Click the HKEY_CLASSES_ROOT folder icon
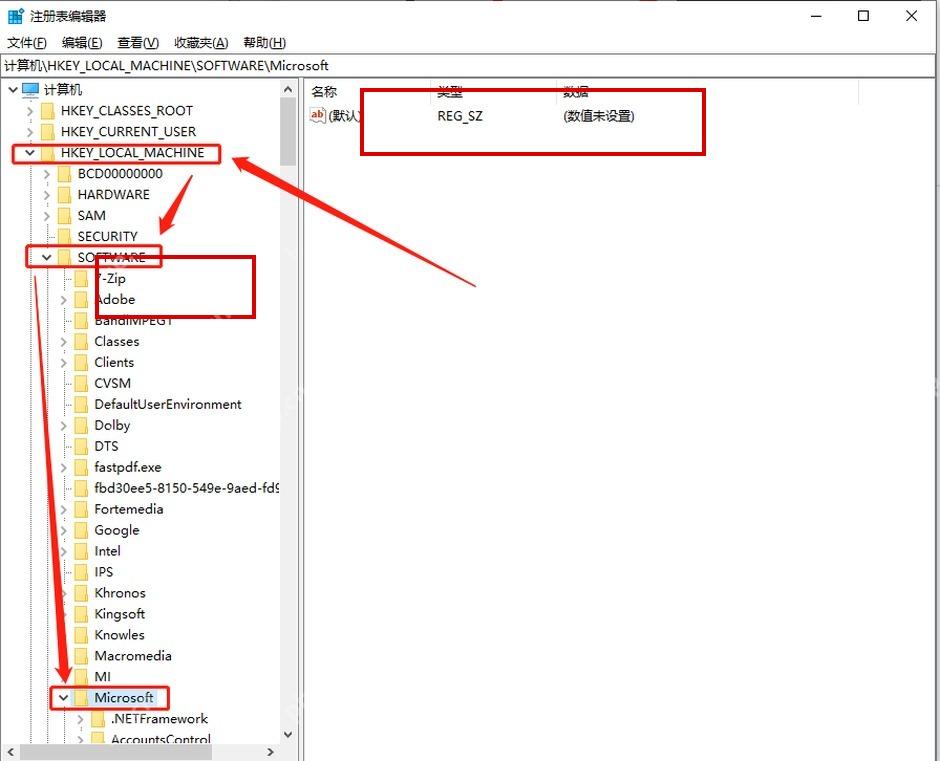The height and width of the screenshot is (761, 940). [47, 111]
